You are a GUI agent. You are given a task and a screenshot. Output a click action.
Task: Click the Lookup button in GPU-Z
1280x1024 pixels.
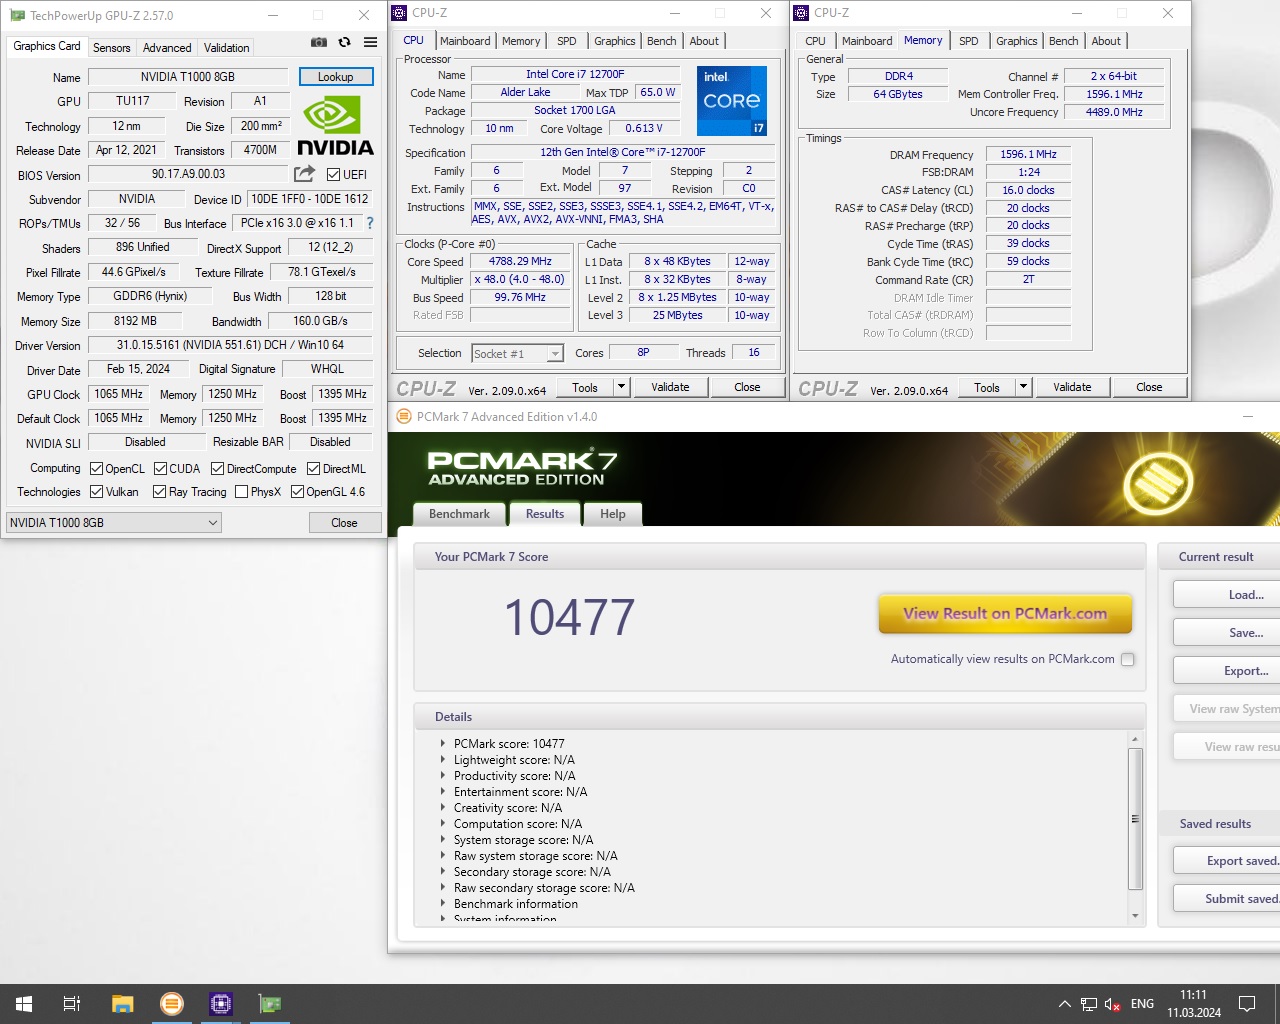click(336, 77)
